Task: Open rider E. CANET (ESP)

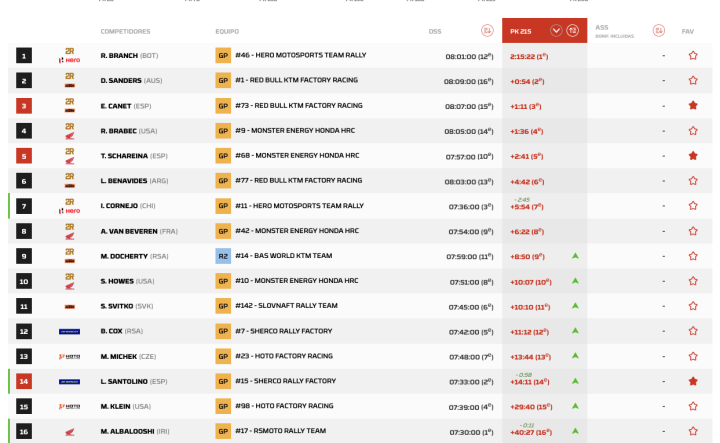Action: coord(126,106)
